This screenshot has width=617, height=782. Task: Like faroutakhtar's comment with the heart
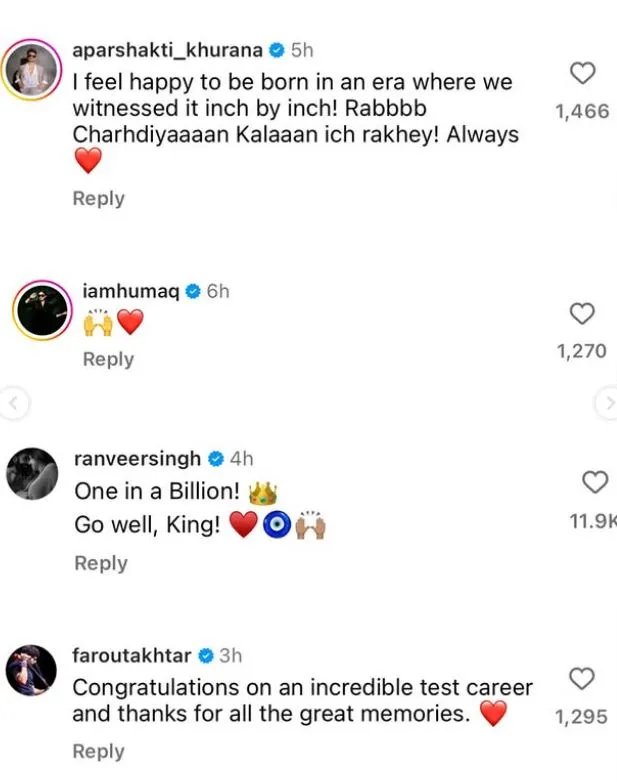pos(581,680)
